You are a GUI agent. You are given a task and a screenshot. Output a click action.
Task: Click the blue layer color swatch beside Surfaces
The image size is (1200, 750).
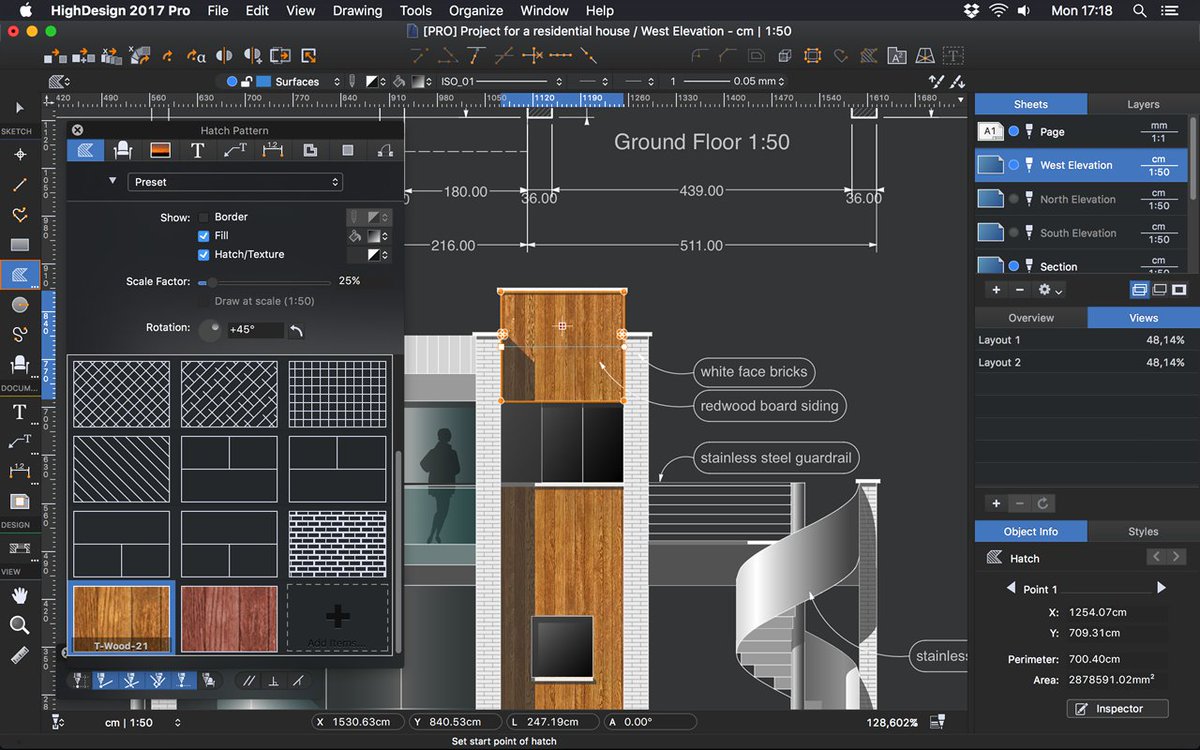click(x=264, y=81)
